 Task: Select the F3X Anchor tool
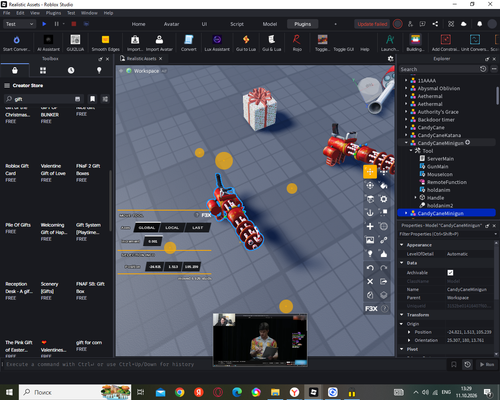click(370, 213)
